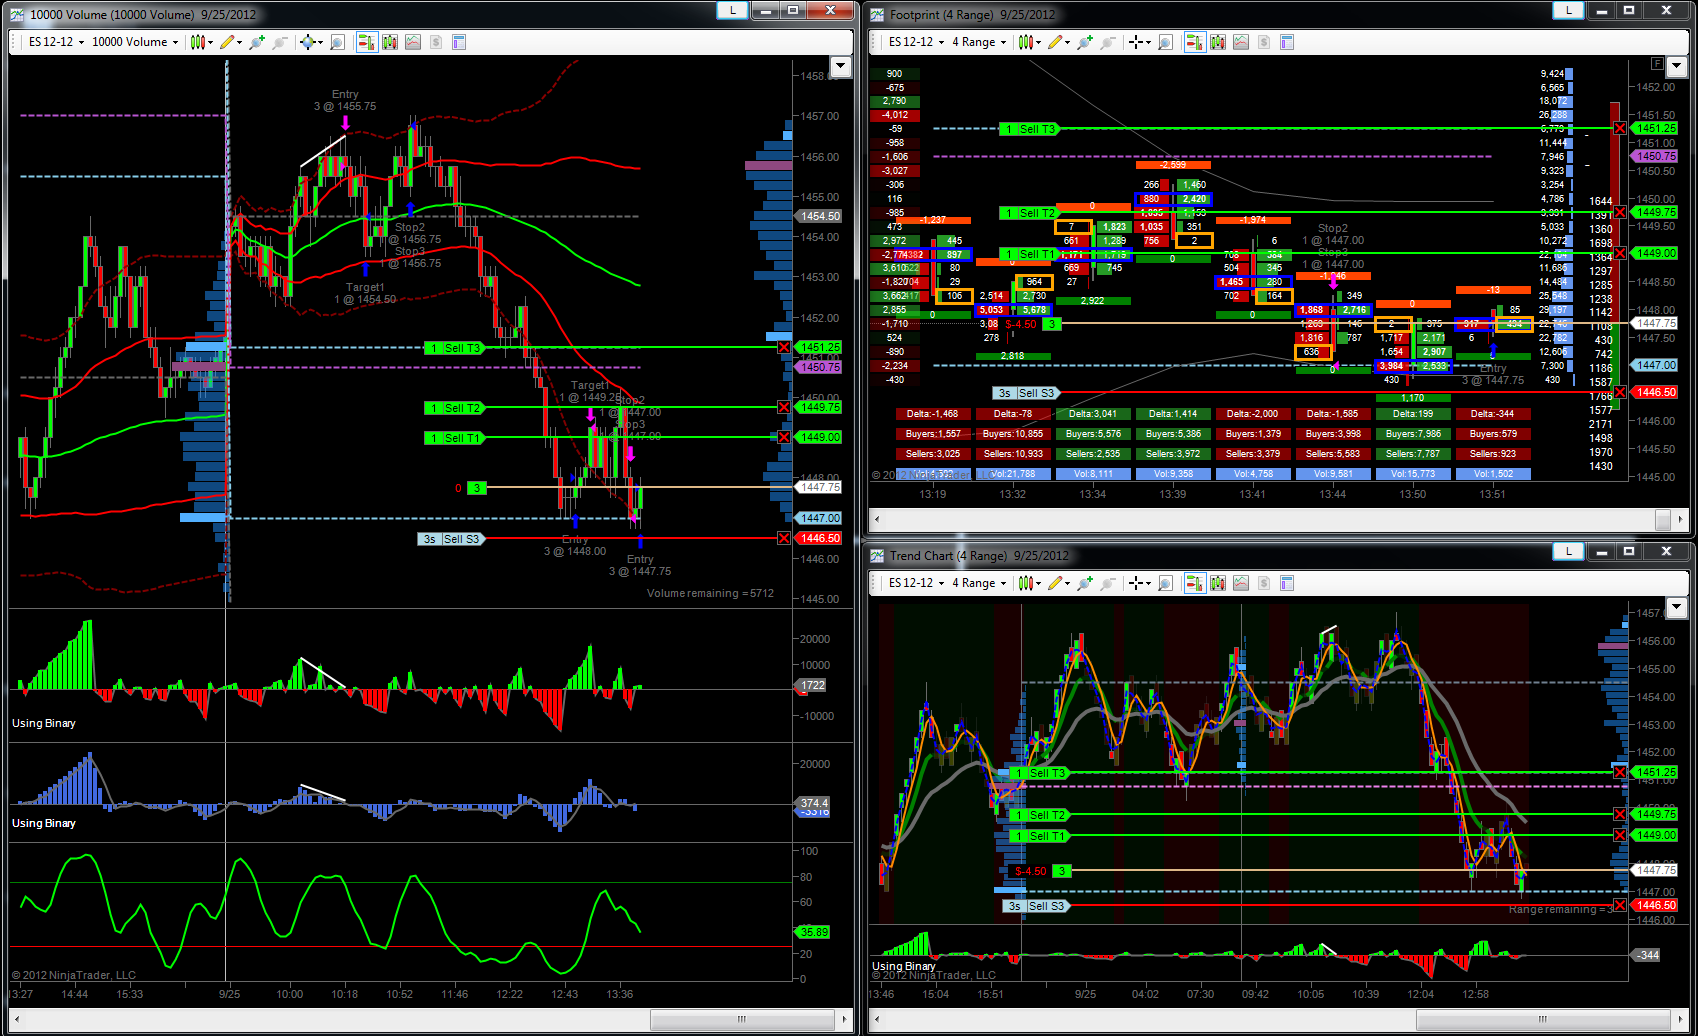Zoom out on the Footprint chart
Screen dimensions: 1698x1036
click(1107, 42)
